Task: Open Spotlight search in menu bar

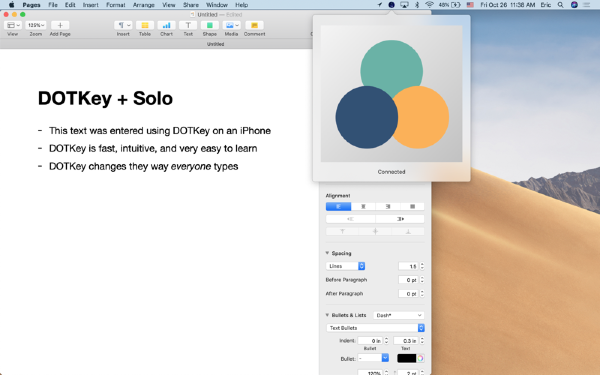Action: point(561,5)
